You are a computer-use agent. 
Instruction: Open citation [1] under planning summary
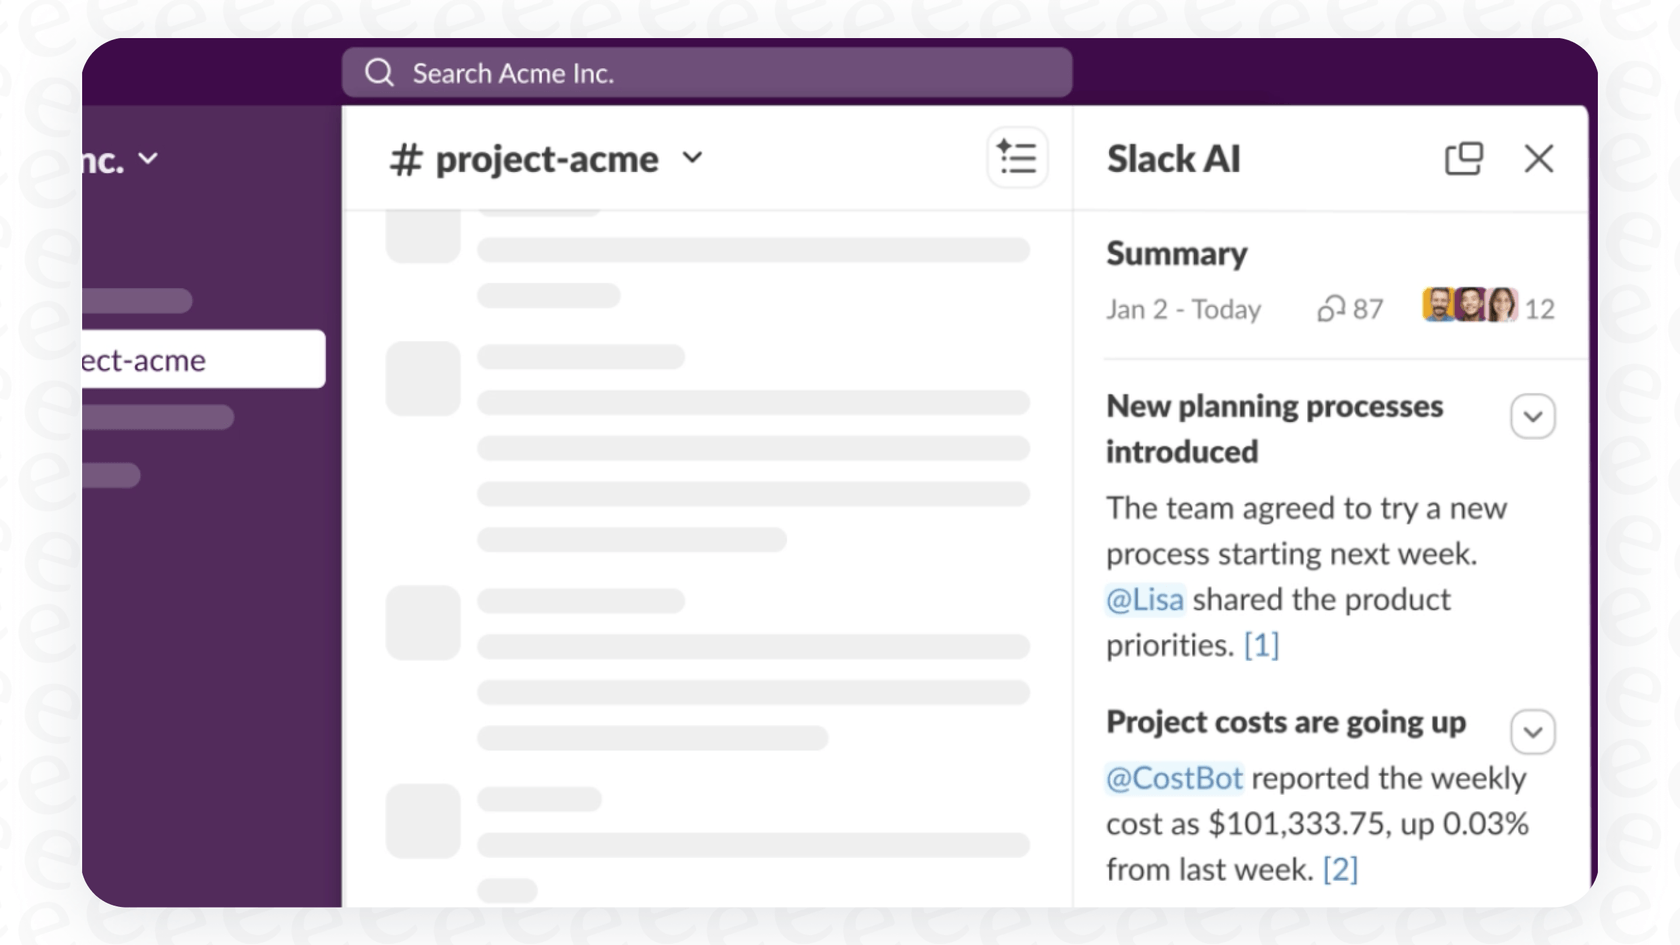click(x=1262, y=645)
